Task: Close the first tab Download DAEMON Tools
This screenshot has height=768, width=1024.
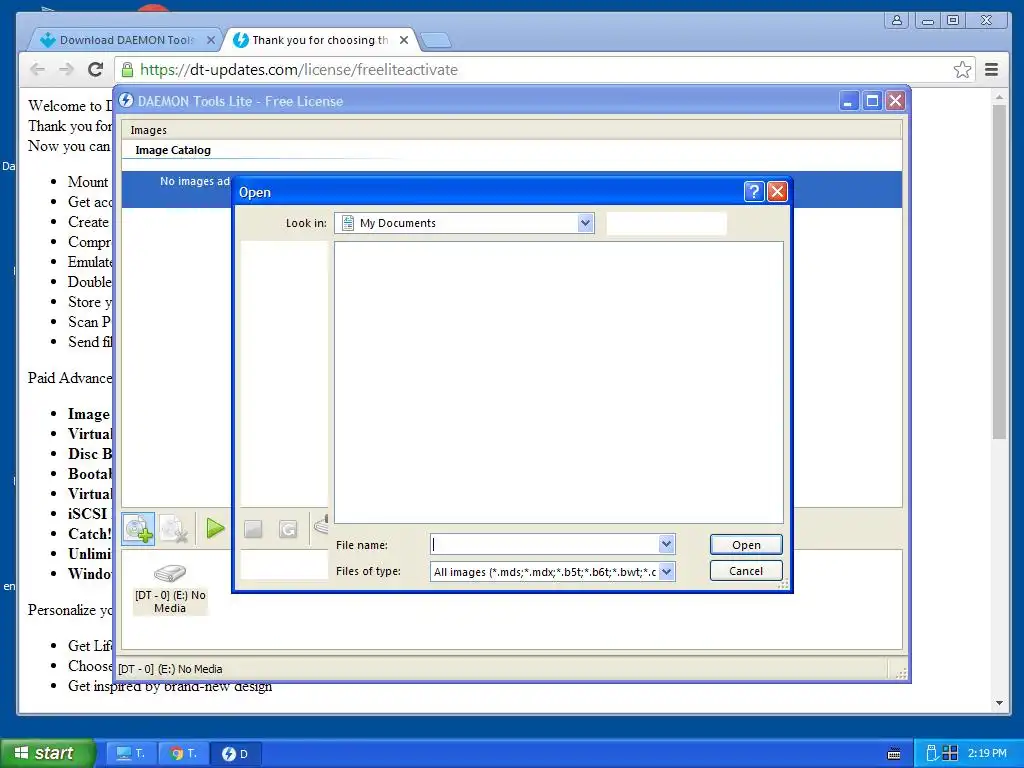Action: click(210, 40)
